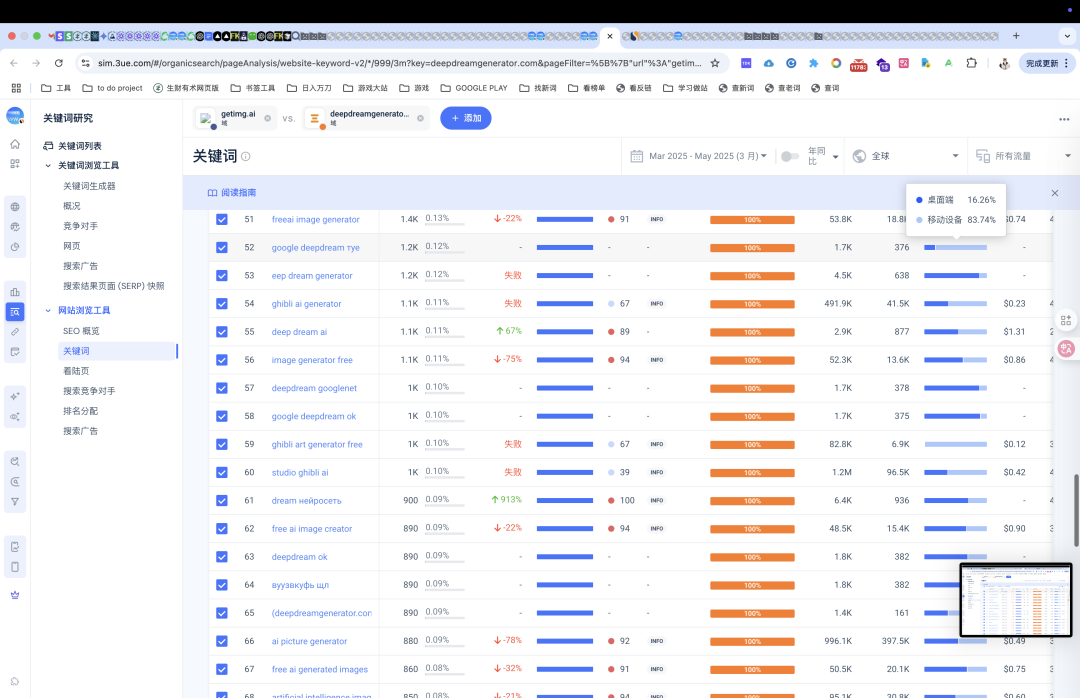This screenshot has height=698, width=1080.
Task: Open the browser tab list chevron
Action: coord(1068,36)
